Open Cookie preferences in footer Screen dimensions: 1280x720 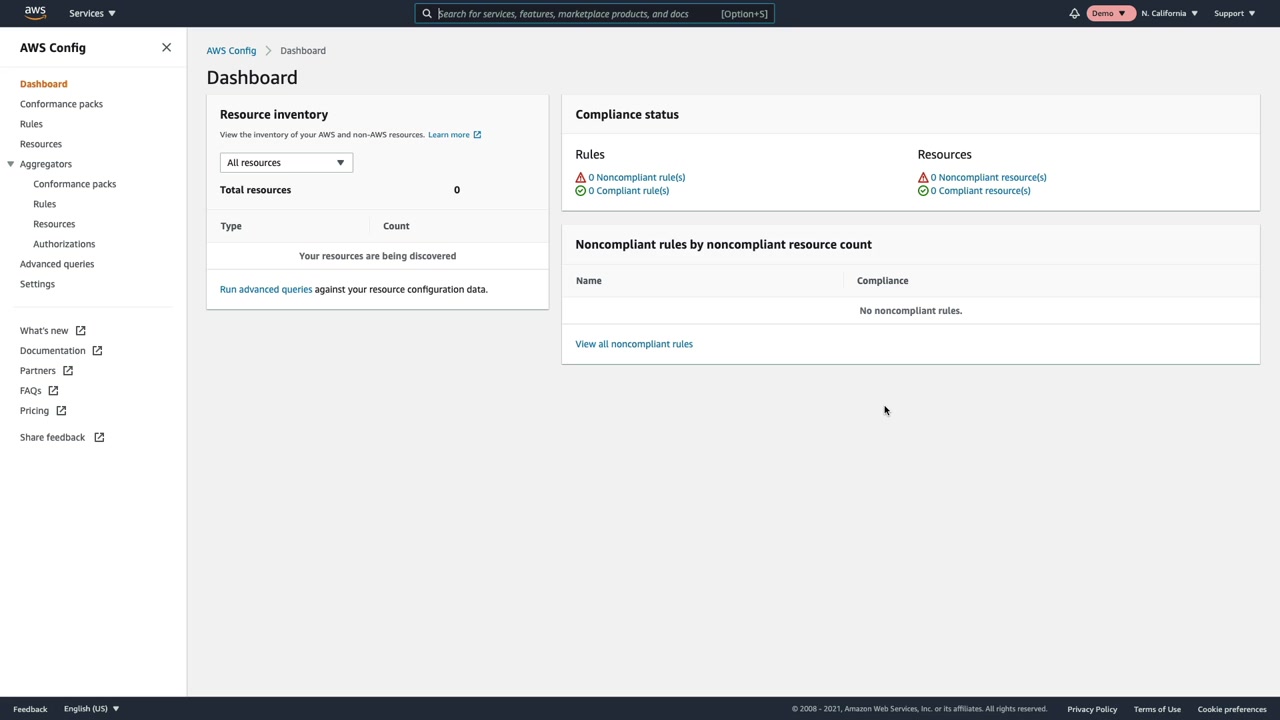(x=1232, y=709)
